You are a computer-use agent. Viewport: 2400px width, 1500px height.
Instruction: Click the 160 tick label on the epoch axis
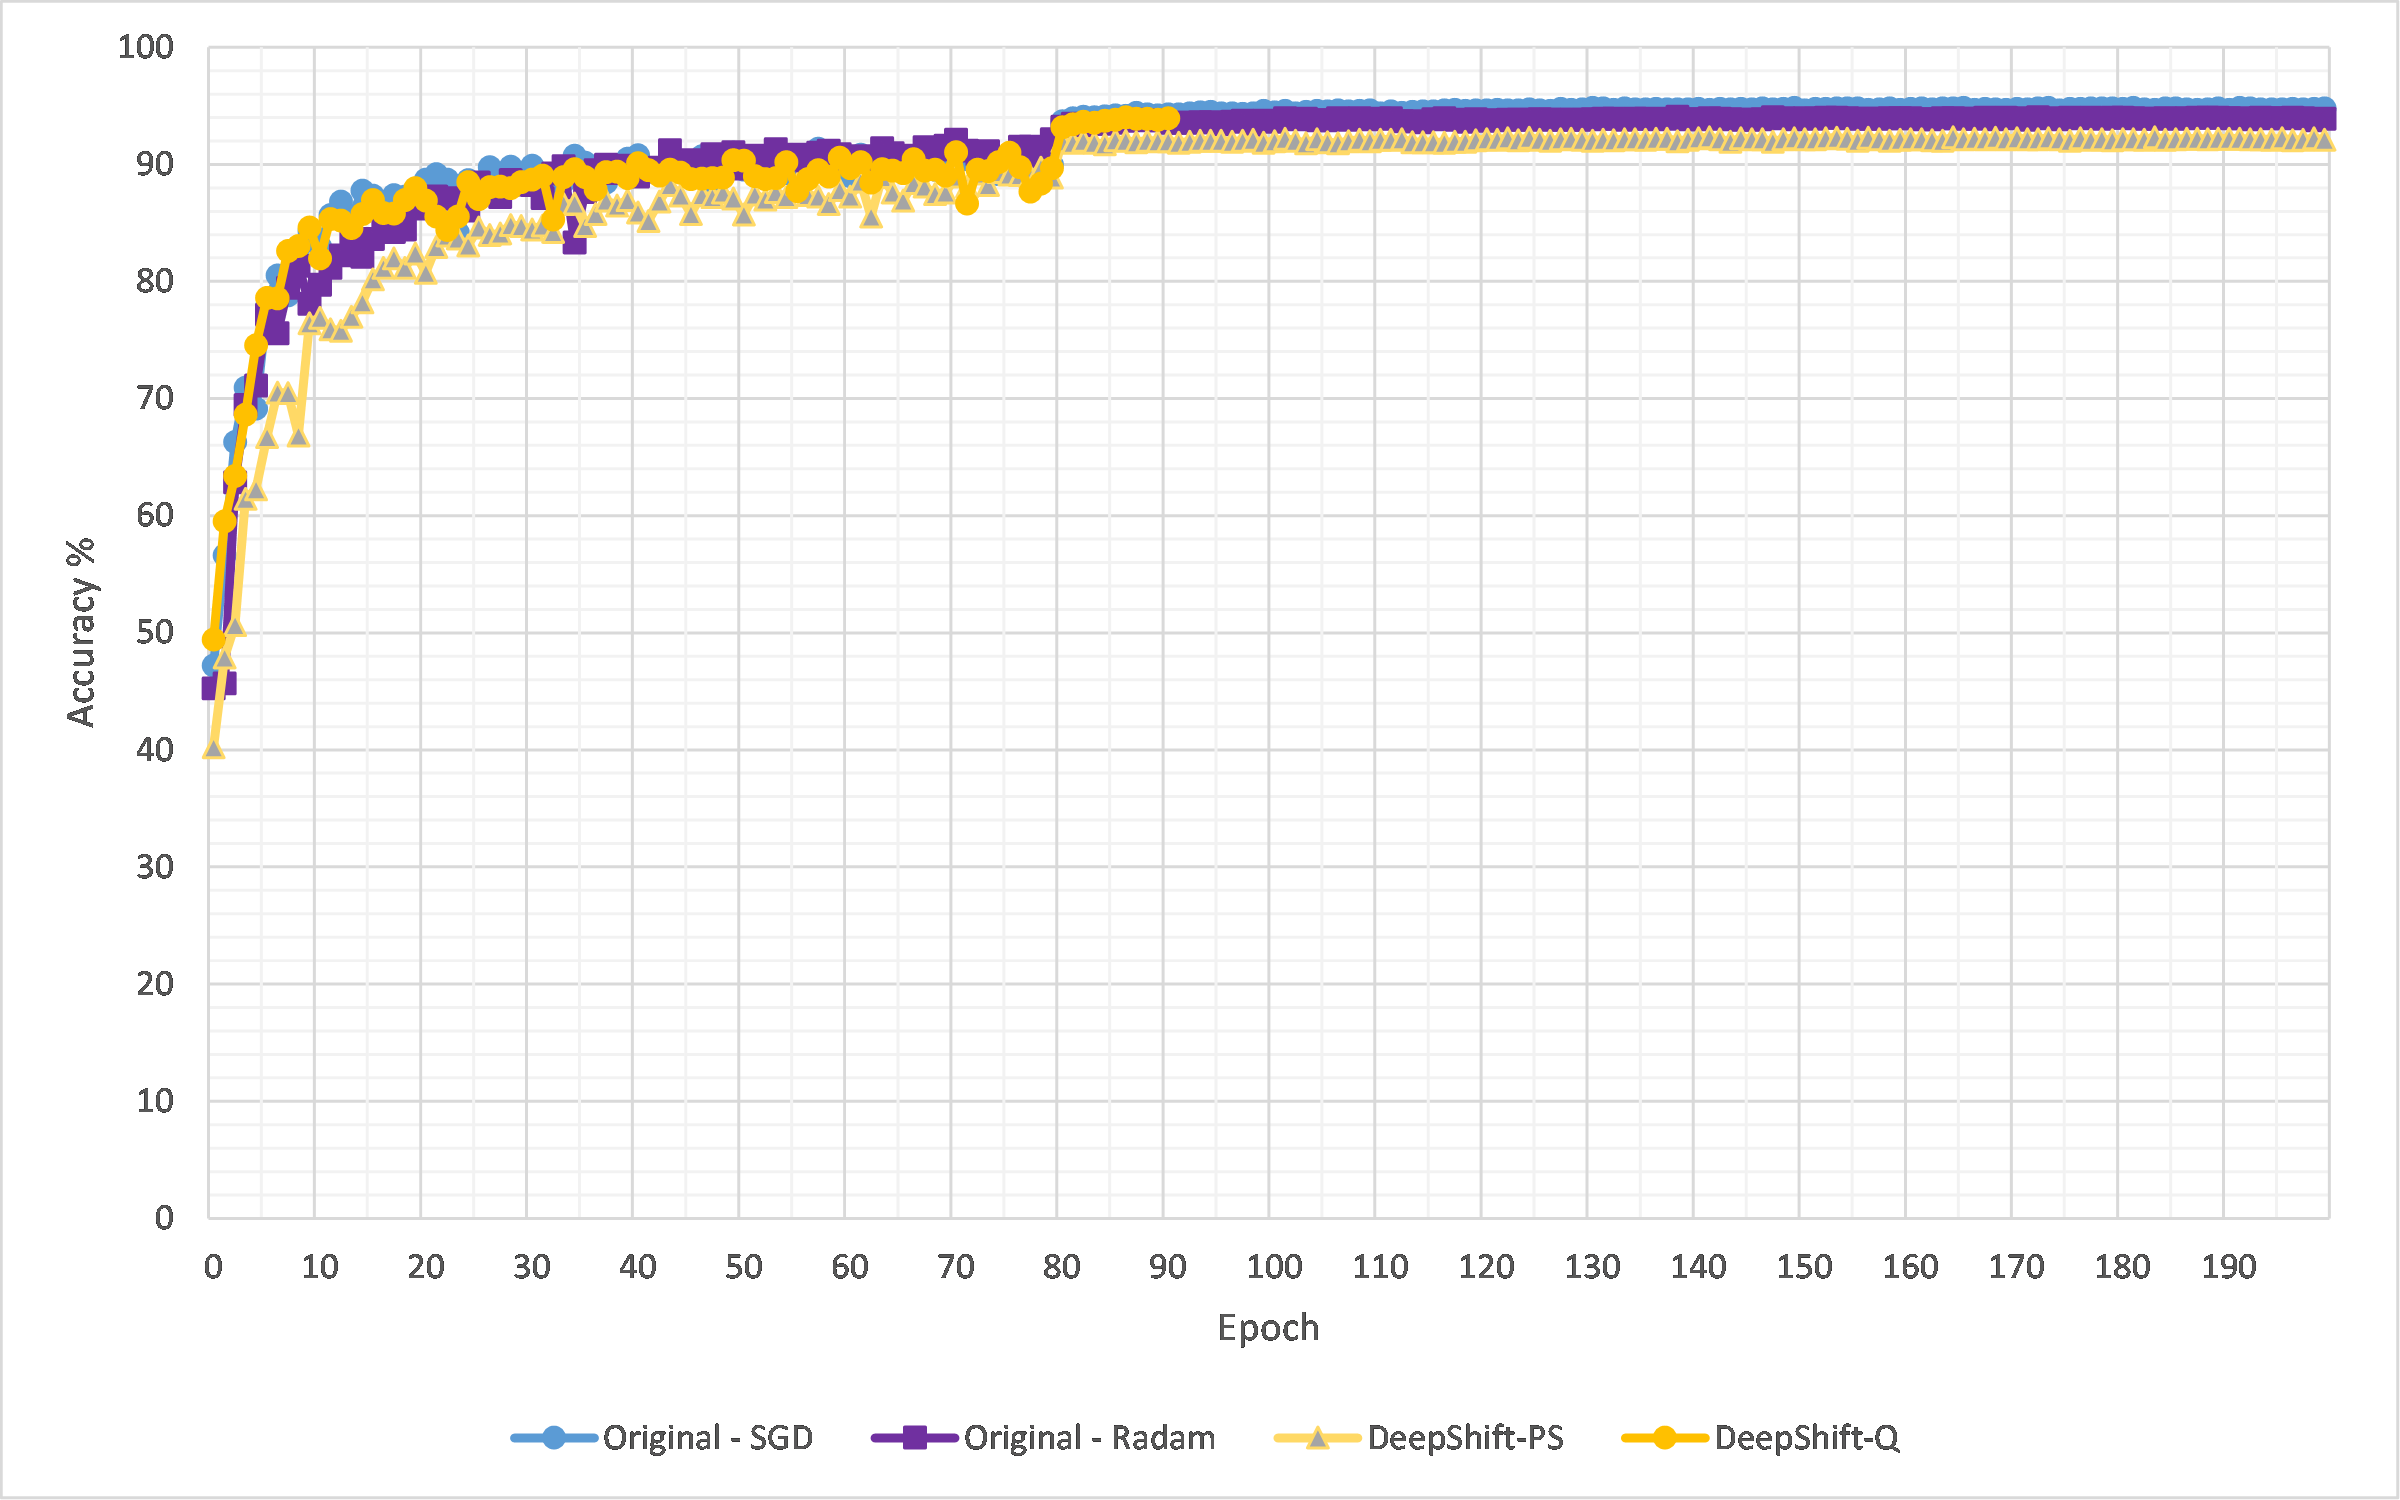pos(1910,1267)
